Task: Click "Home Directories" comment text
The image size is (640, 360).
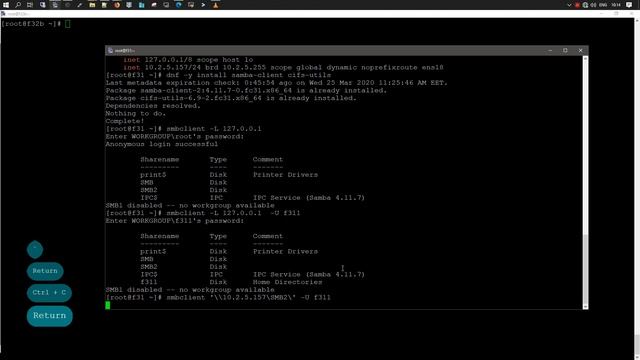Action: coord(287,282)
